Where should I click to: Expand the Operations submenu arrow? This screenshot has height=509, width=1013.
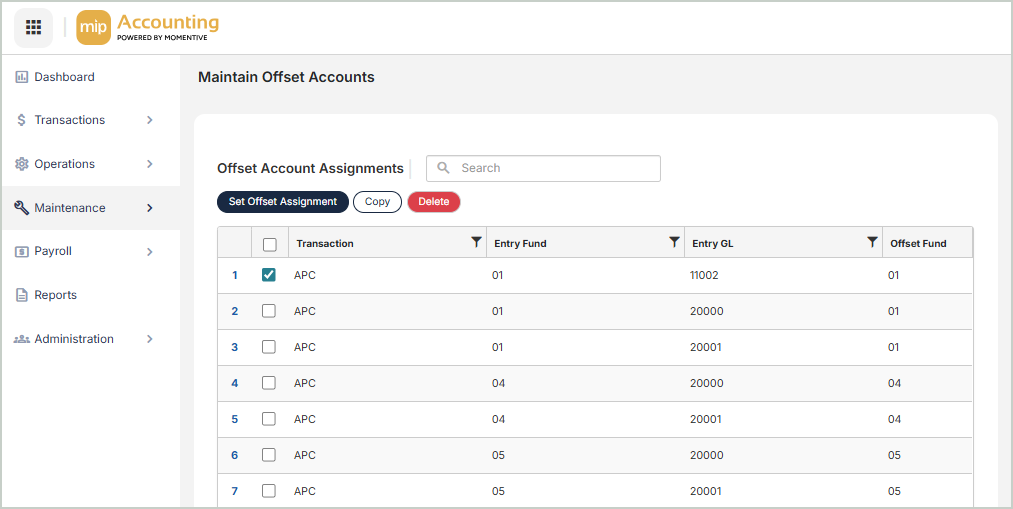tap(150, 164)
